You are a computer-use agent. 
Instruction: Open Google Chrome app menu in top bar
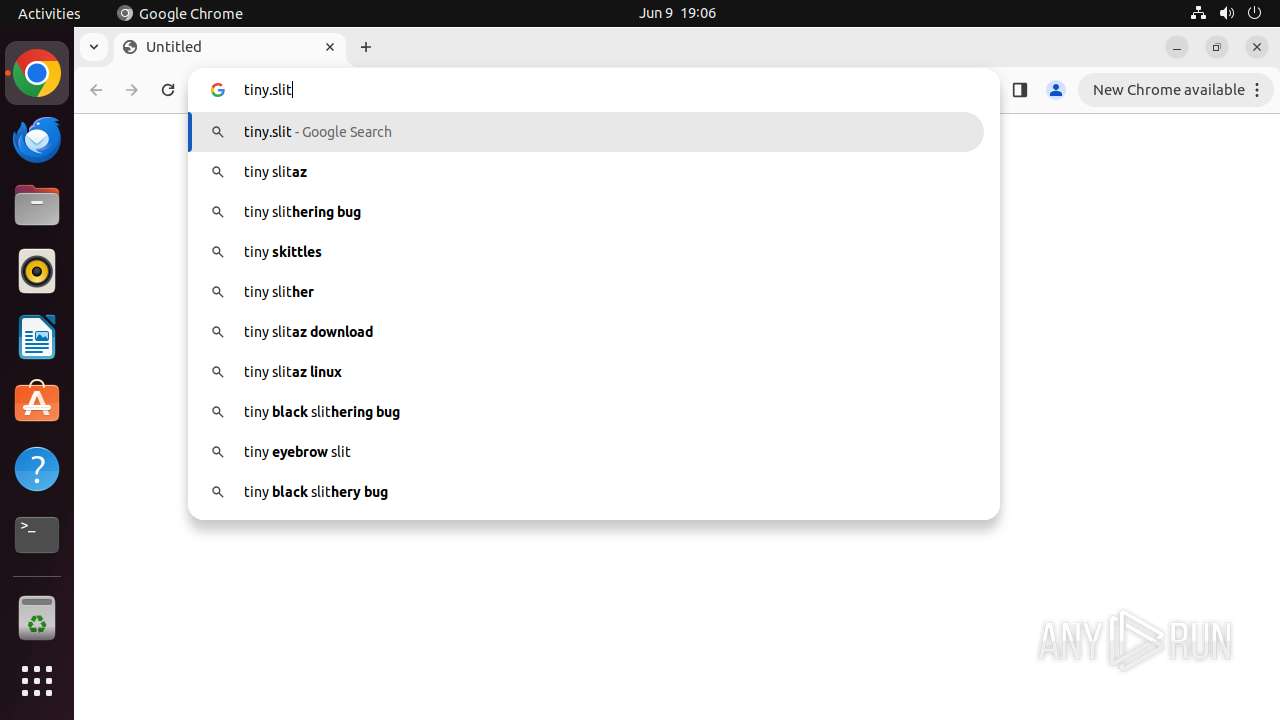click(x=180, y=13)
